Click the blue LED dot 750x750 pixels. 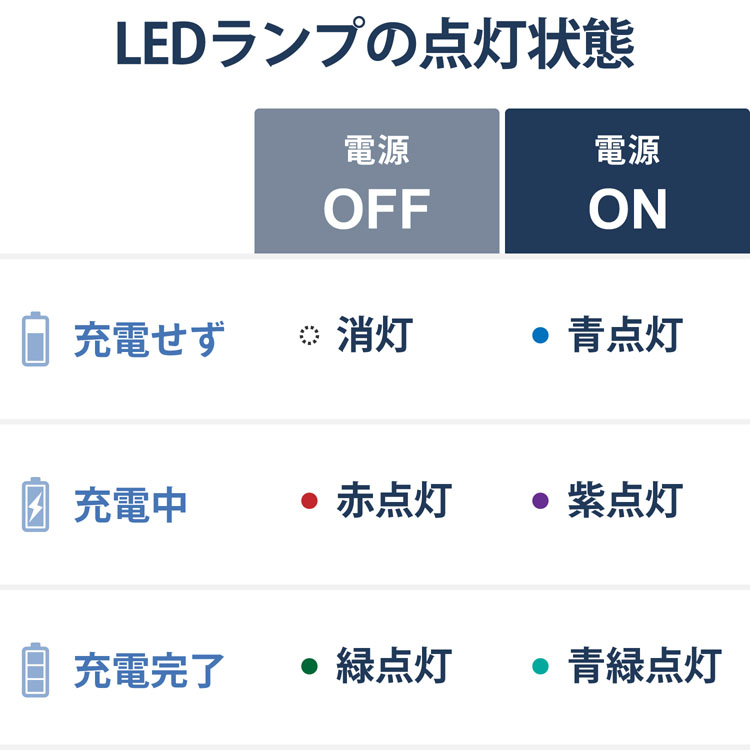point(540,335)
